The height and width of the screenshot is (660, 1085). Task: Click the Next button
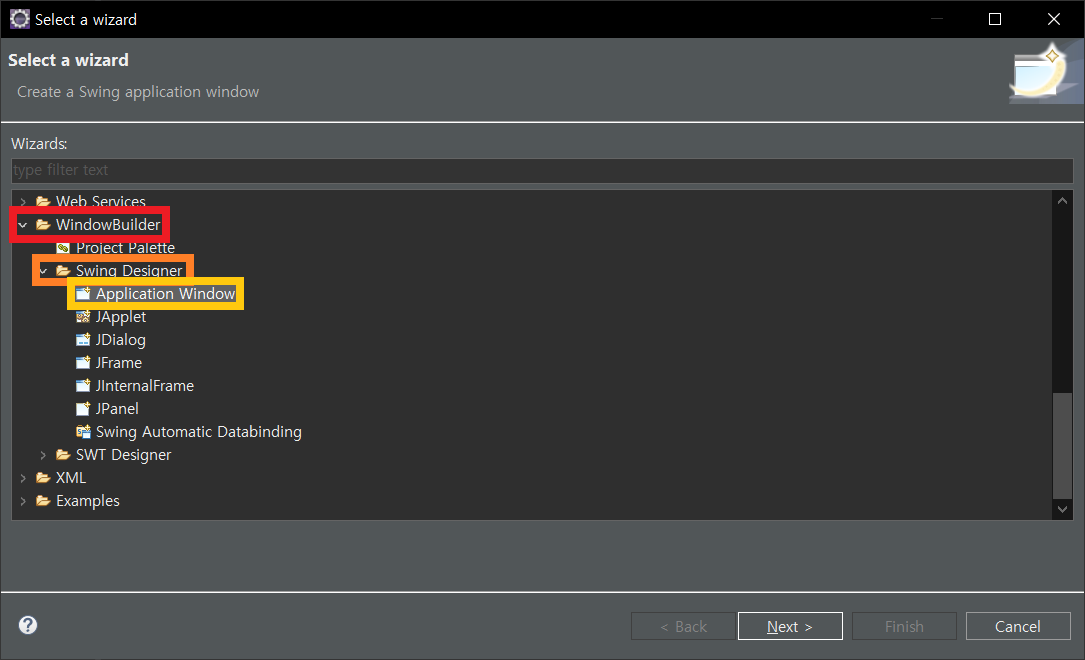790,626
